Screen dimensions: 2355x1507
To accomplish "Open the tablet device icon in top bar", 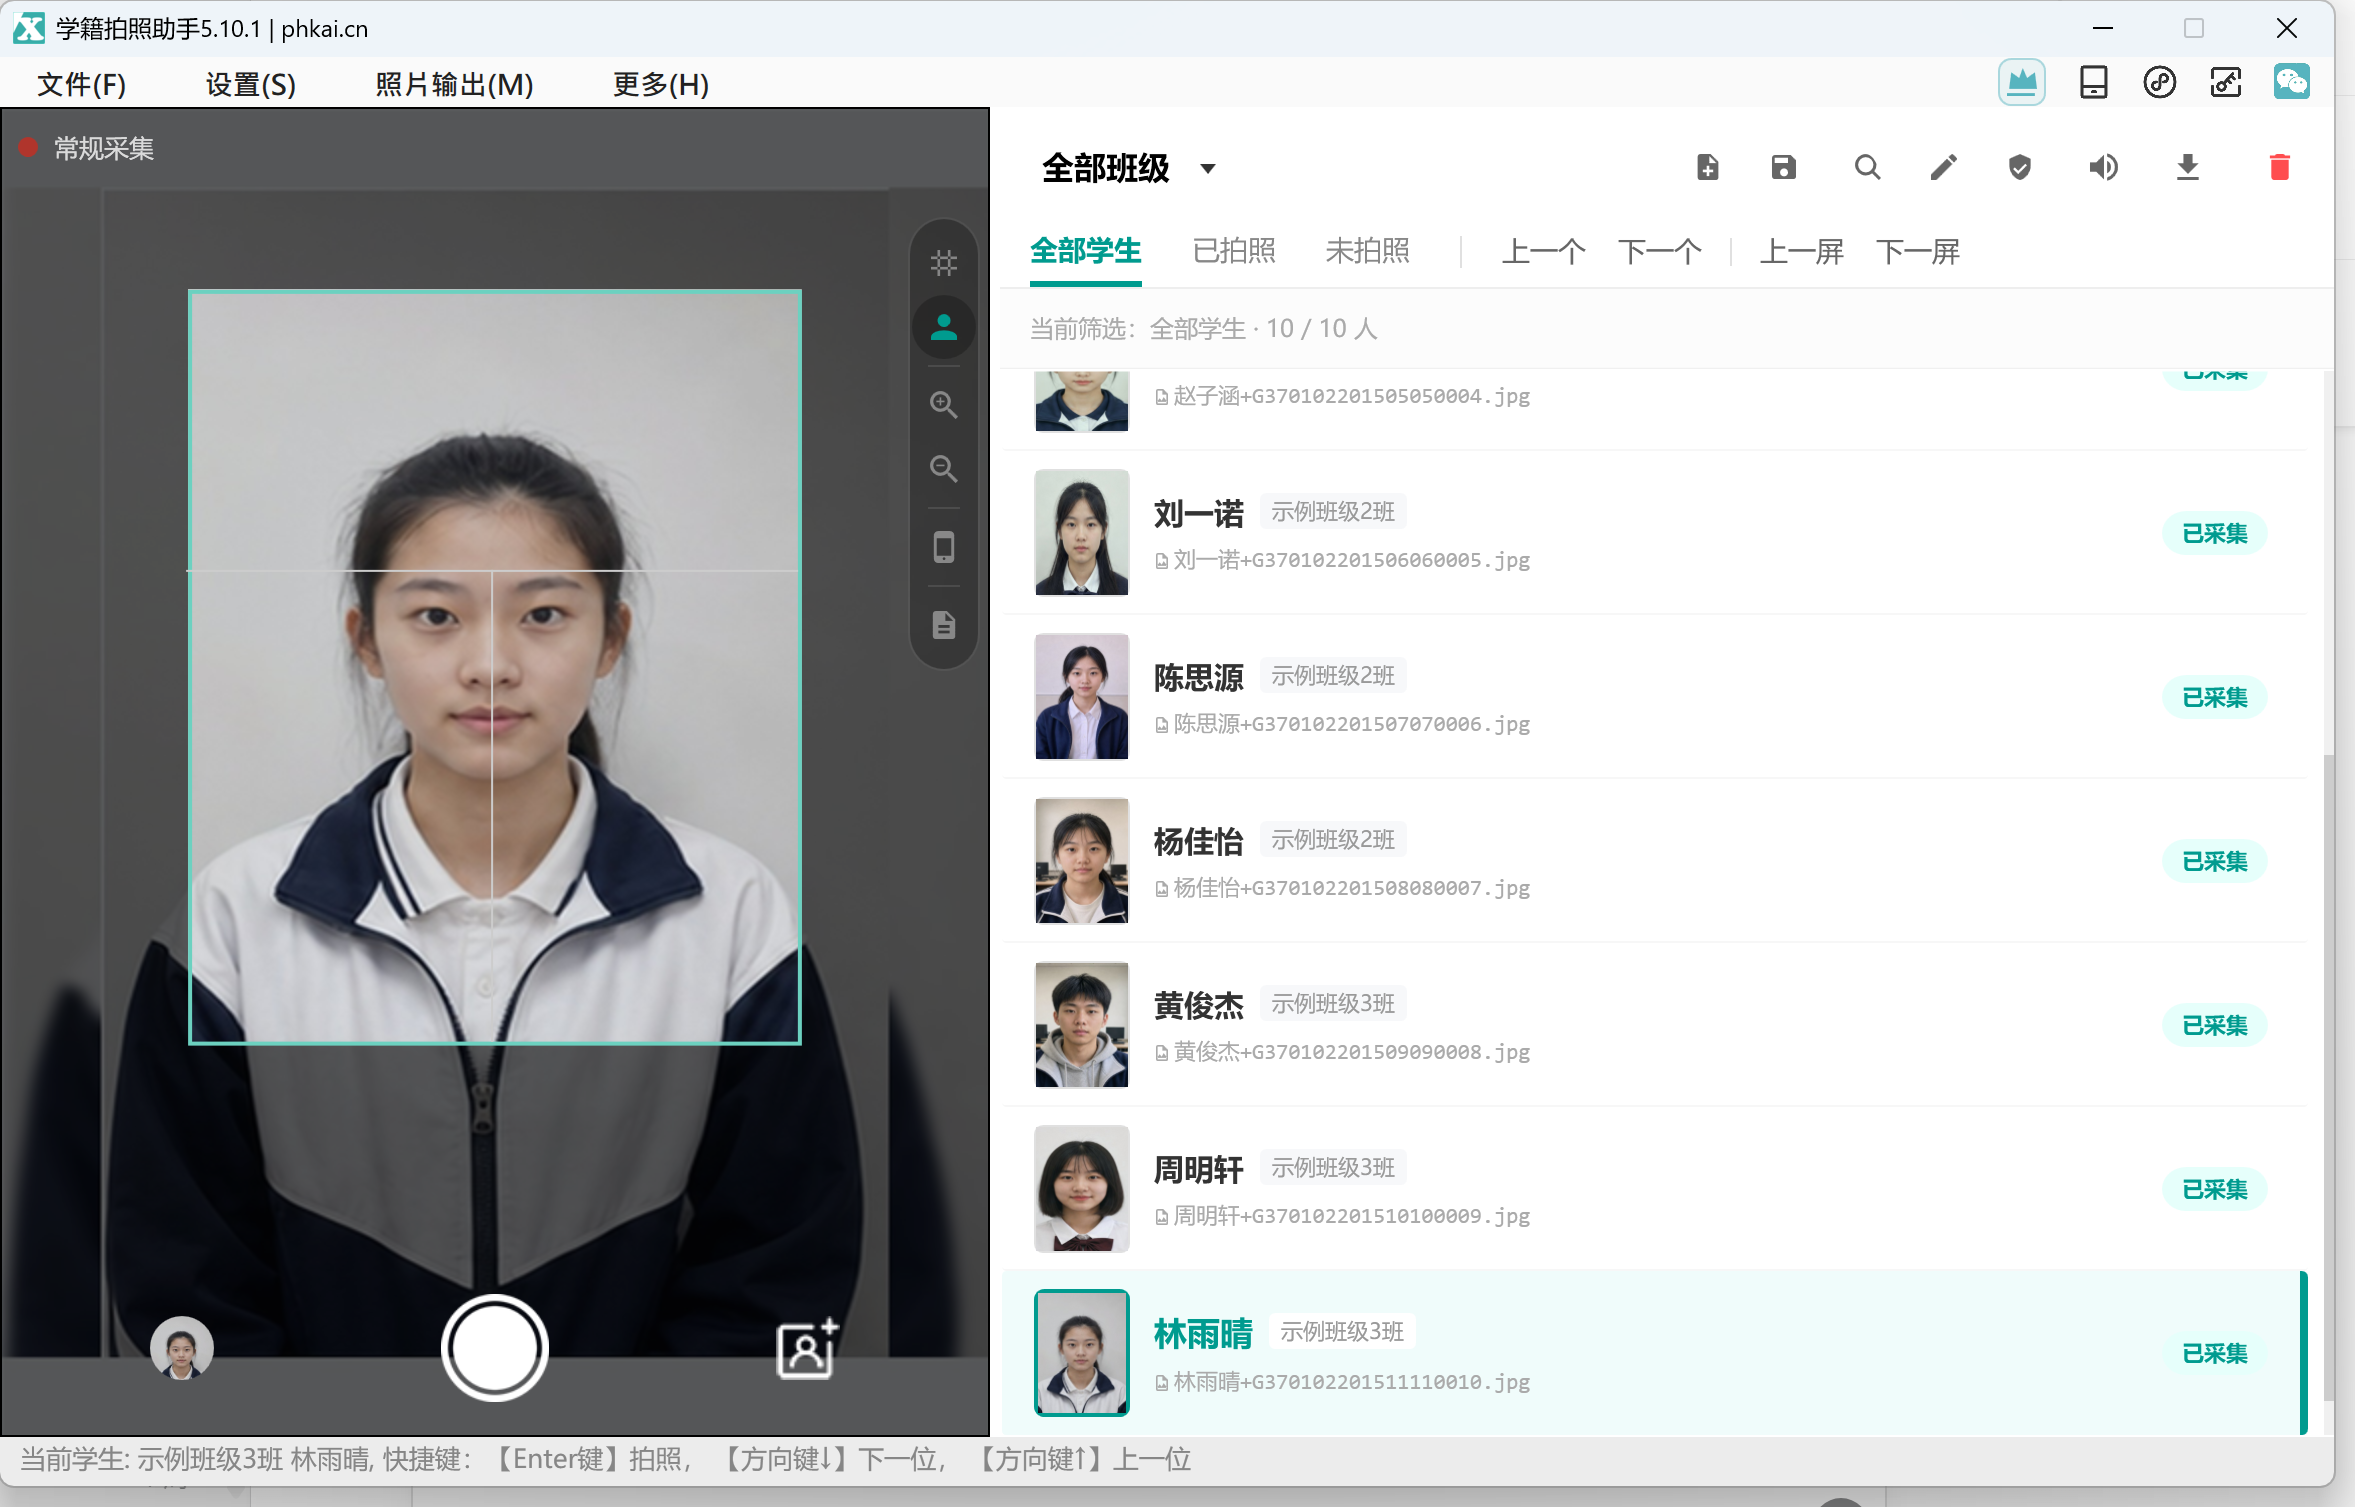I will click(2093, 82).
